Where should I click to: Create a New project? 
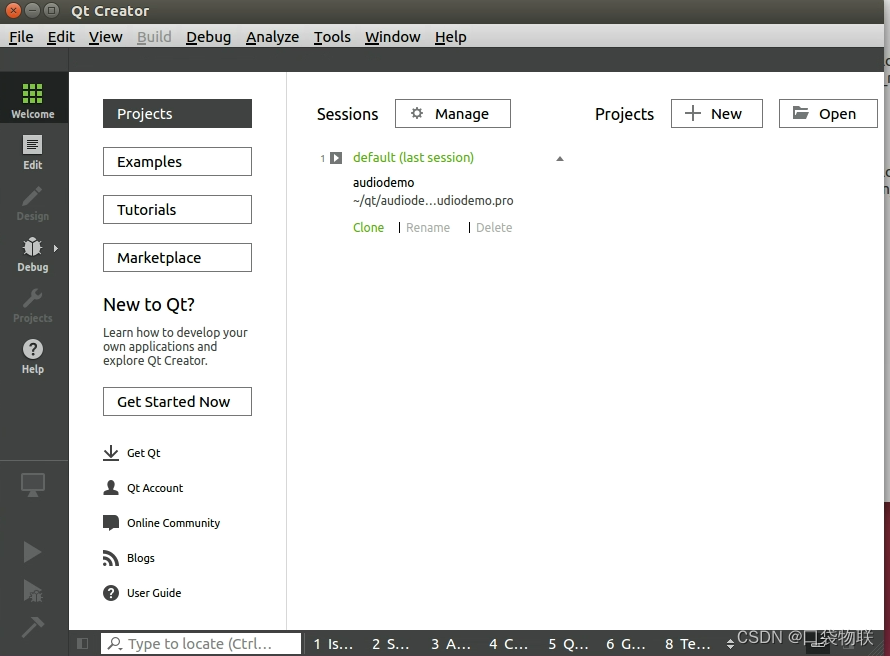click(716, 113)
